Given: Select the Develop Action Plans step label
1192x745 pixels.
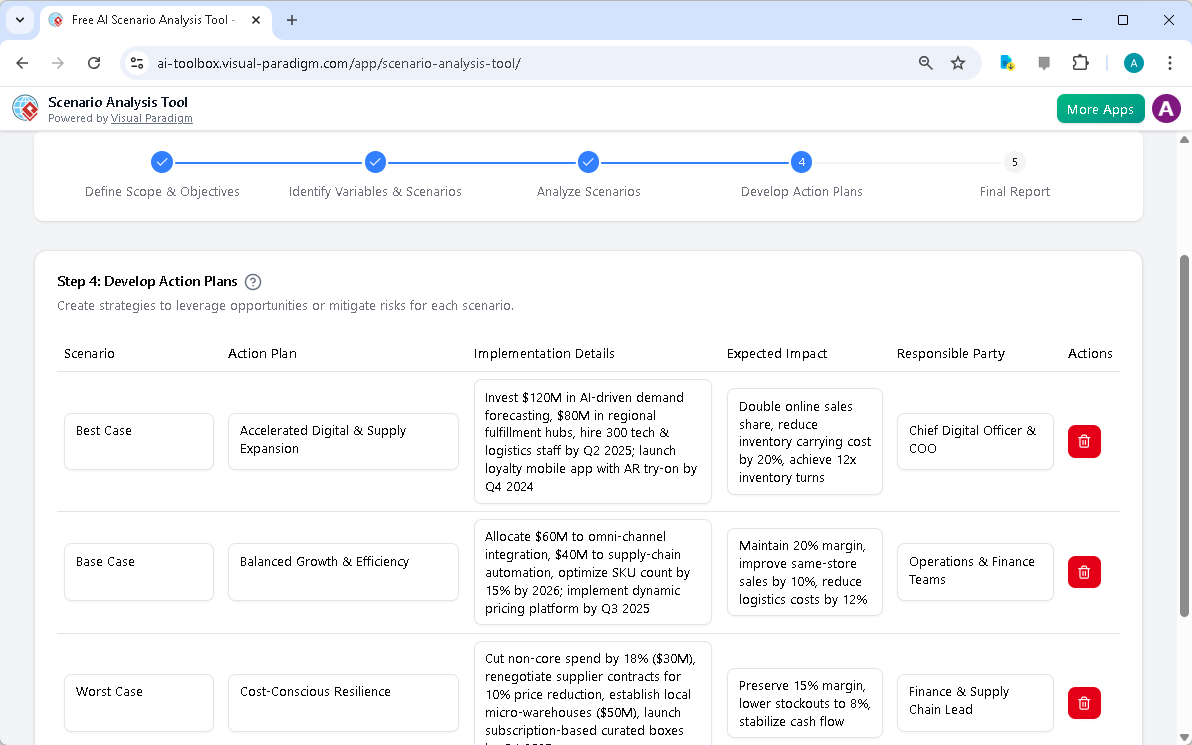Looking at the screenshot, I should click(801, 191).
